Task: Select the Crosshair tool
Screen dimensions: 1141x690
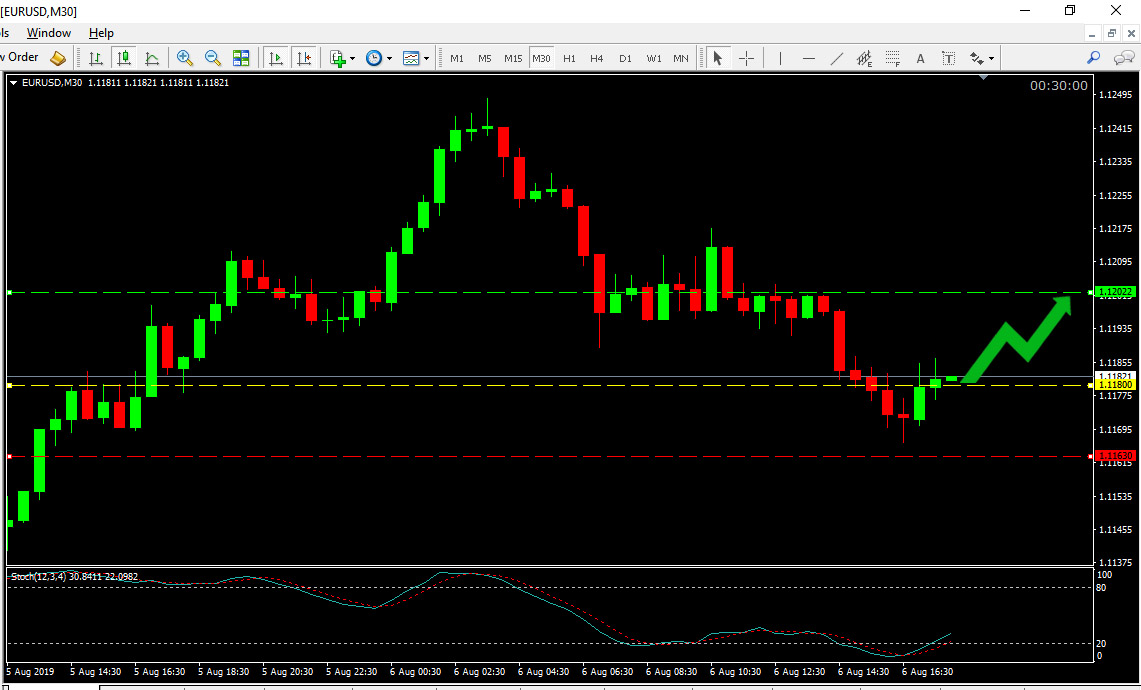Action: [x=746, y=58]
